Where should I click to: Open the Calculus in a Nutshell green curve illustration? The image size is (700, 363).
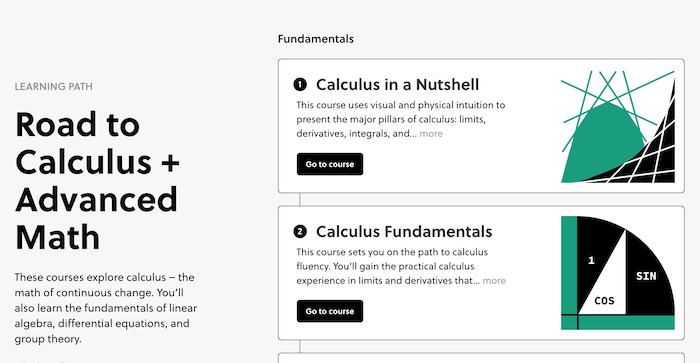point(618,126)
